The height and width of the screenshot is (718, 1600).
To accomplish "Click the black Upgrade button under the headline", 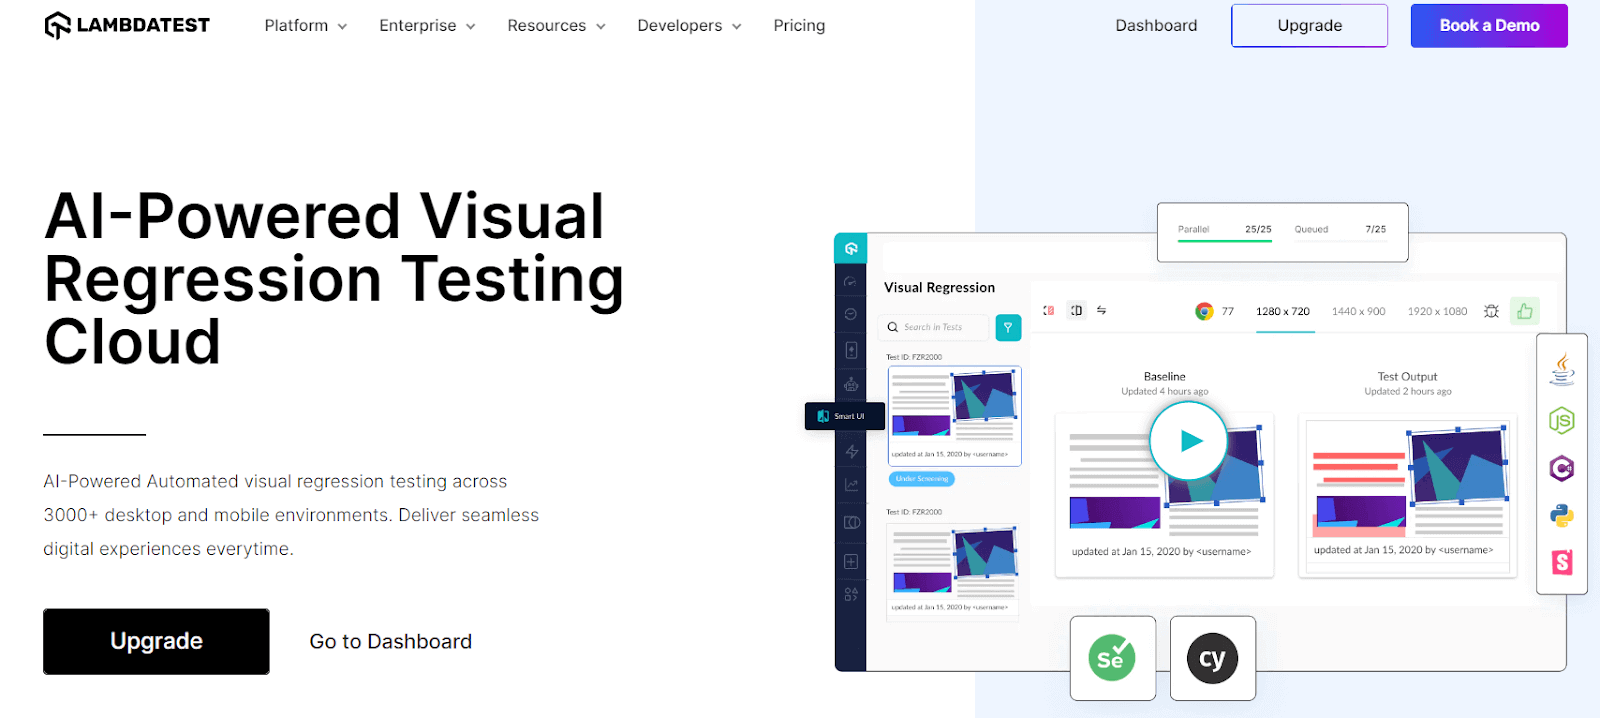I will pyautogui.click(x=156, y=641).
